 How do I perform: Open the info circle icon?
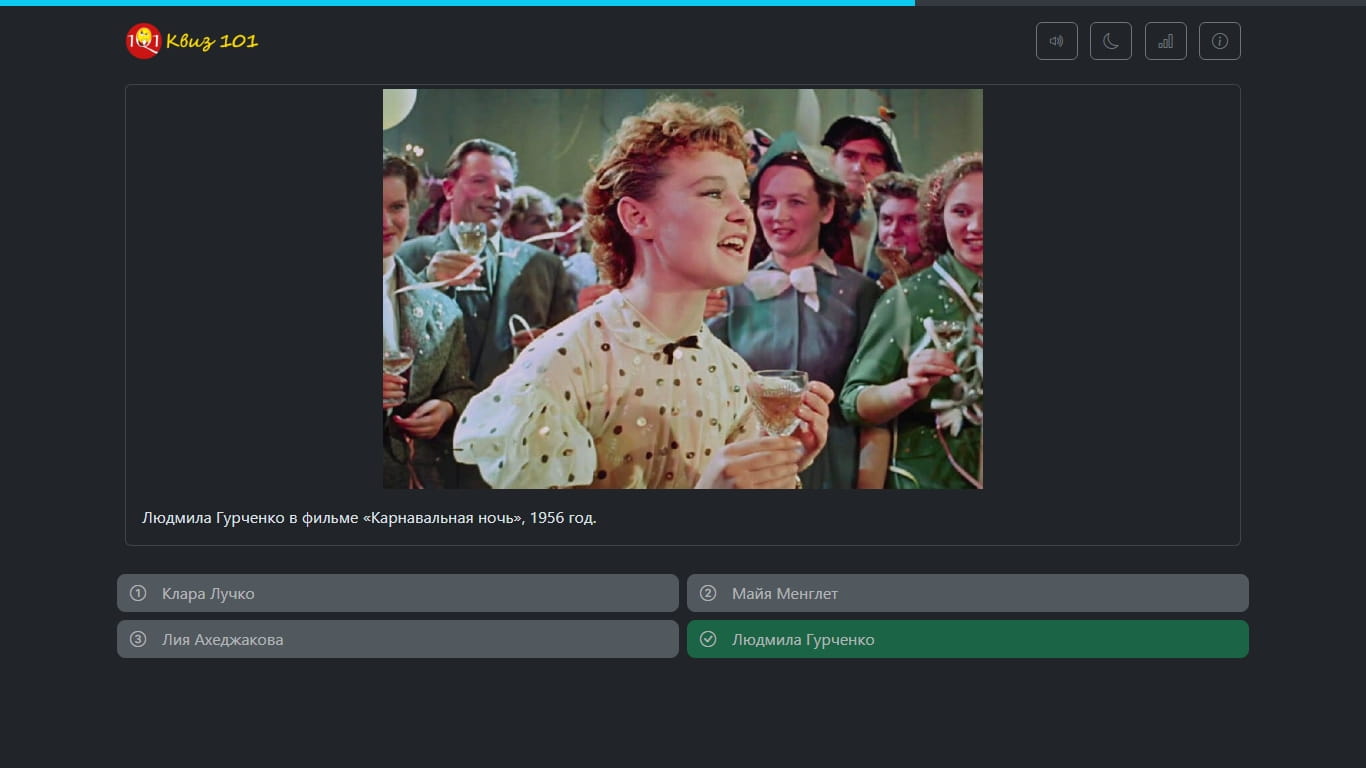pos(1219,41)
